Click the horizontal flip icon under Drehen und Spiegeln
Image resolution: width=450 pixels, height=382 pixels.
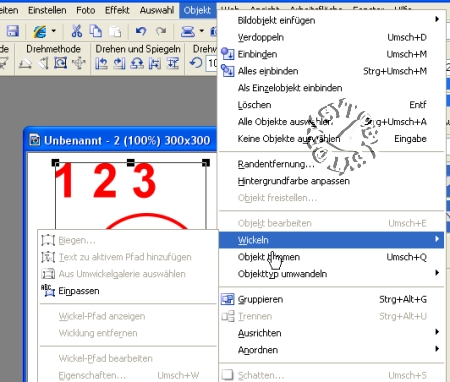coord(155,63)
